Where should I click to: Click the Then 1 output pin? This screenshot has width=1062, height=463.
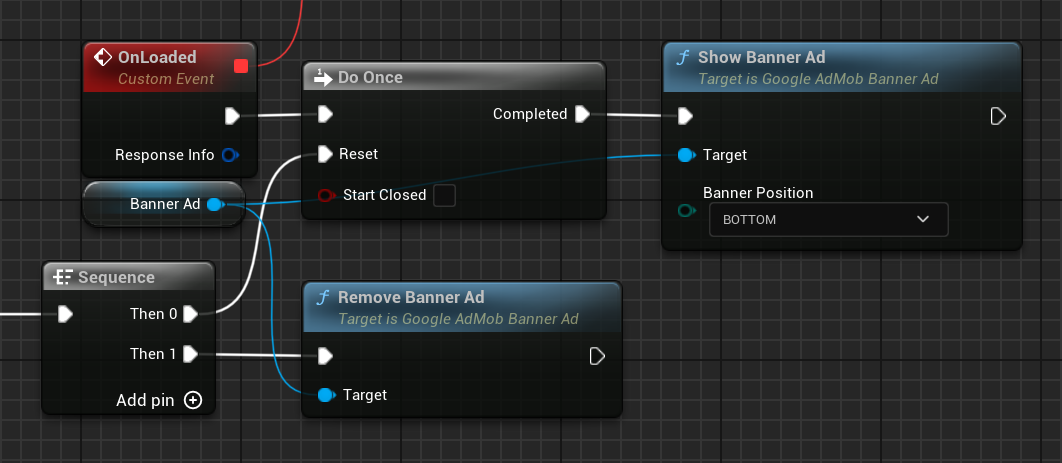[189, 354]
